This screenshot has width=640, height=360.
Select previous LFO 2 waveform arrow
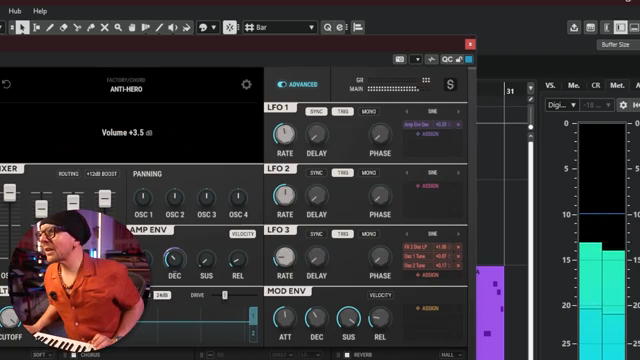click(407, 173)
